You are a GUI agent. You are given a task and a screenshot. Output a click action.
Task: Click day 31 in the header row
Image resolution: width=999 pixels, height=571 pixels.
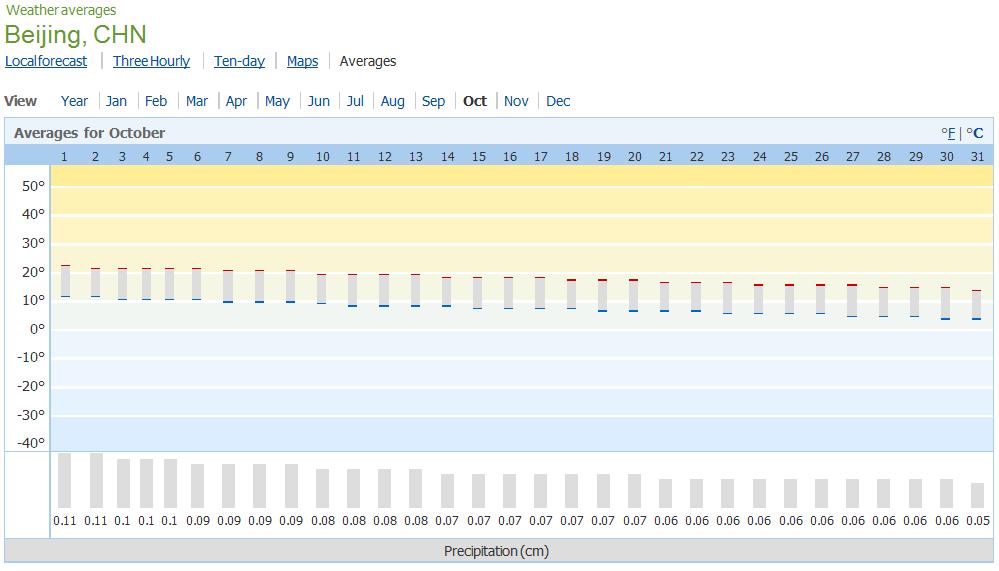(977, 157)
